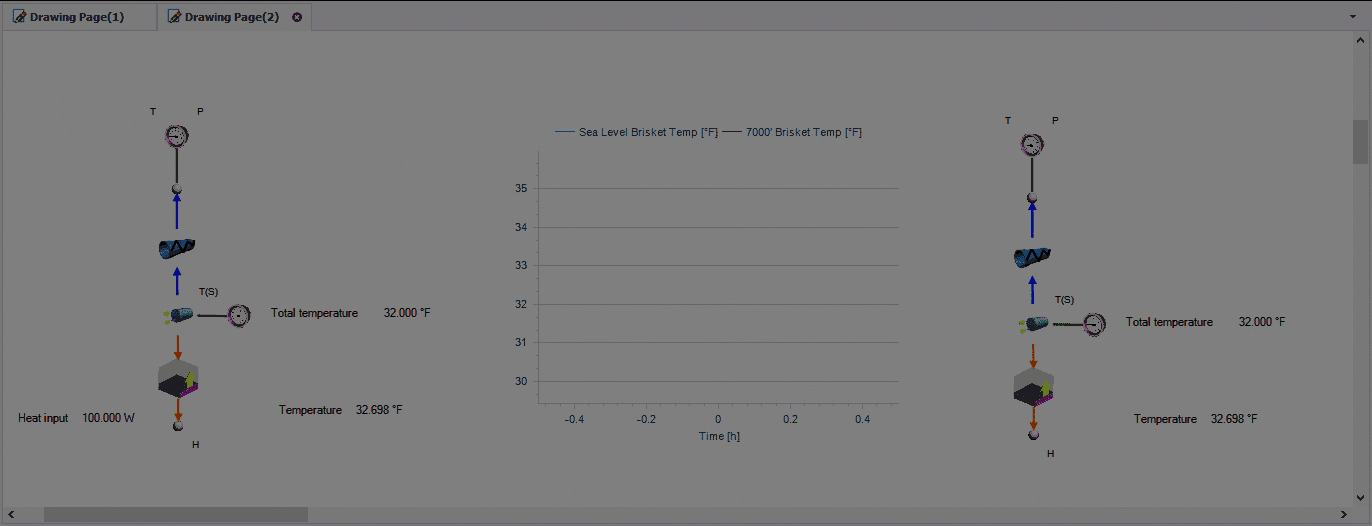1372x526 pixels.
Task: Select blue arrow below left pipe component
Action: (177, 280)
